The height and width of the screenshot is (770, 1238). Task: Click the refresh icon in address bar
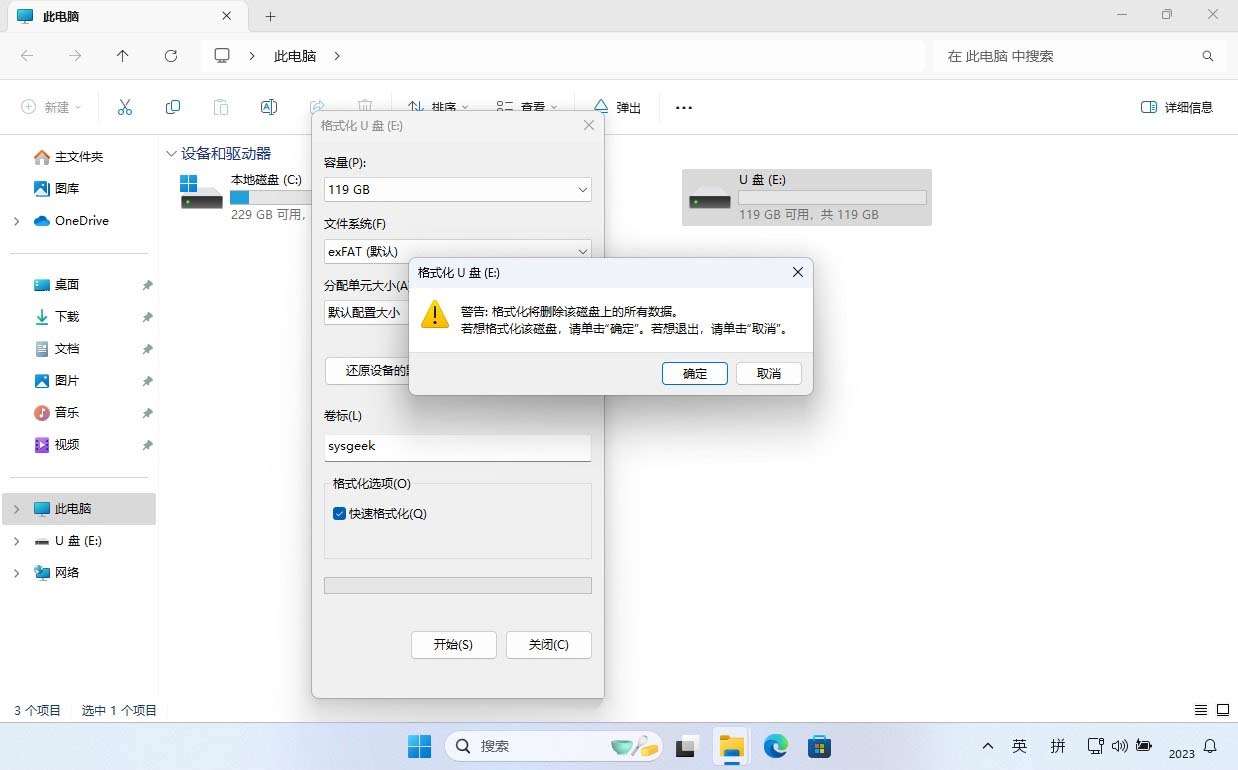pos(171,56)
